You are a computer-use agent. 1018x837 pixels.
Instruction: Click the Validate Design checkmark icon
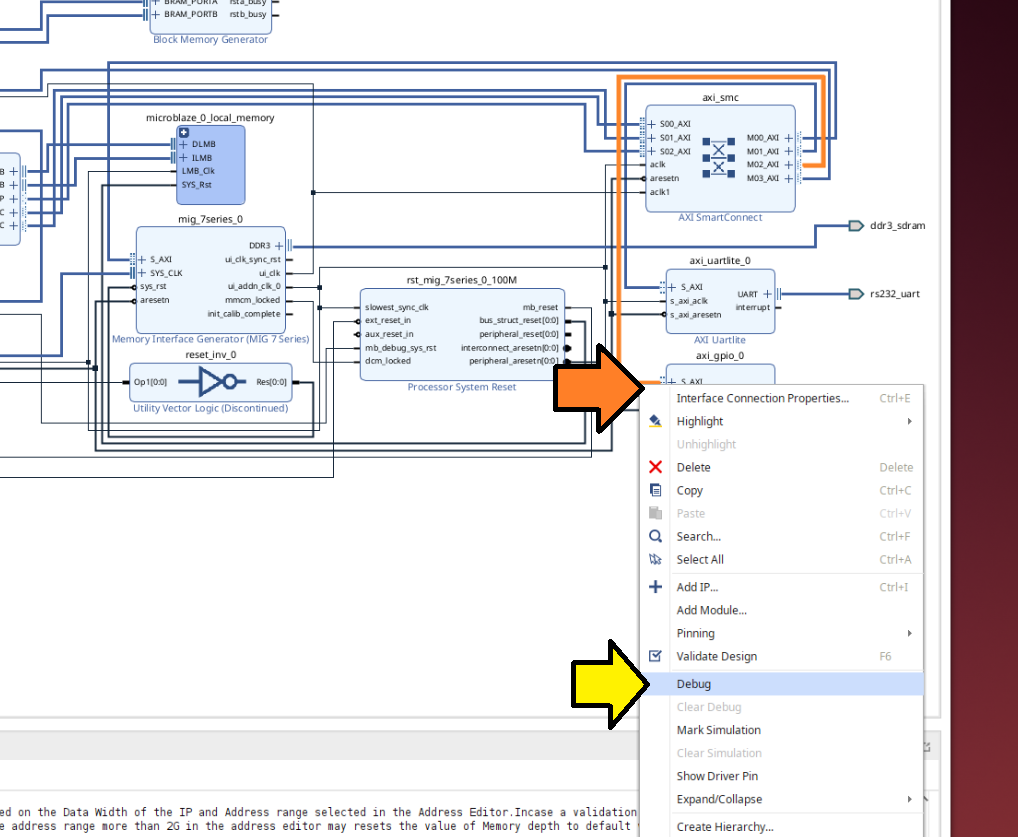(x=656, y=656)
